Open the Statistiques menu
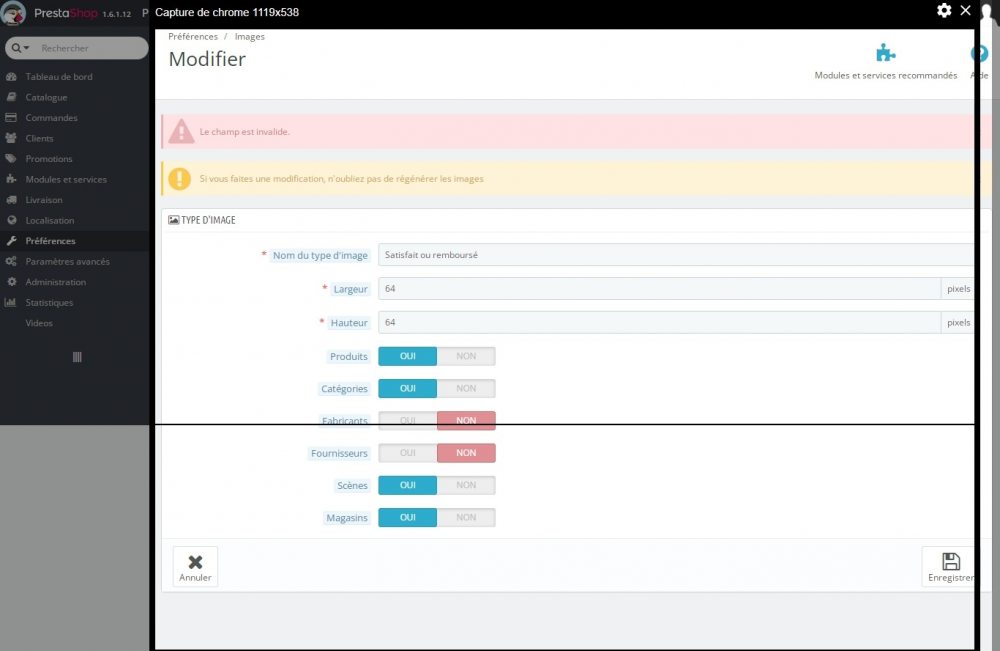 tap(49, 302)
